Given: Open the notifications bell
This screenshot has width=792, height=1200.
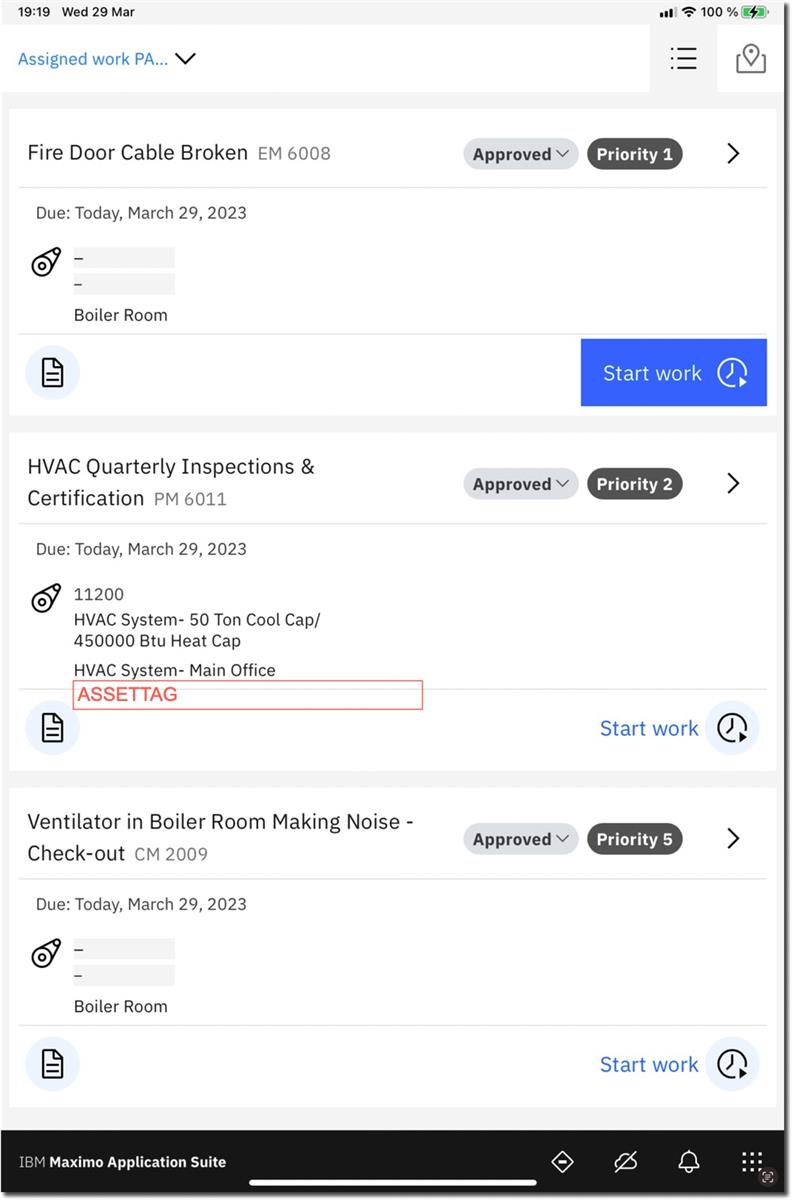Looking at the screenshot, I should [x=688, y=1161].
